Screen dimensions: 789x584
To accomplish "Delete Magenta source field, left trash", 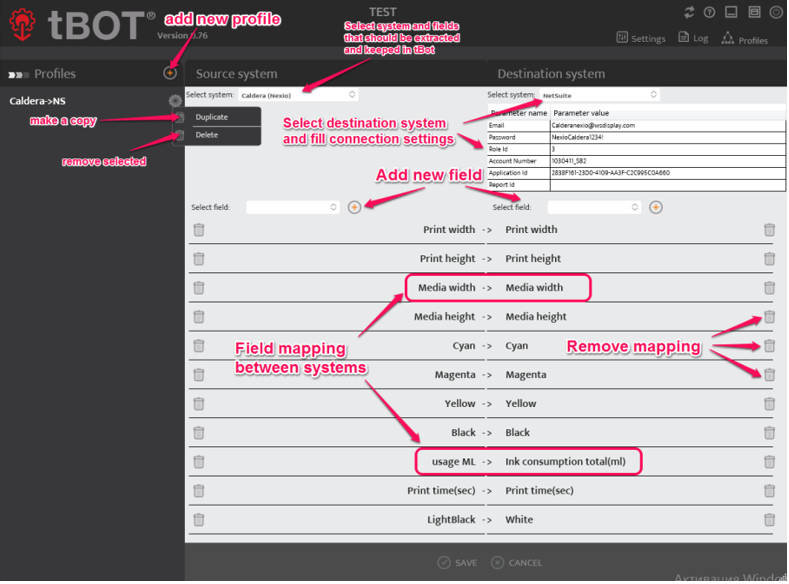I will (199, 375).
